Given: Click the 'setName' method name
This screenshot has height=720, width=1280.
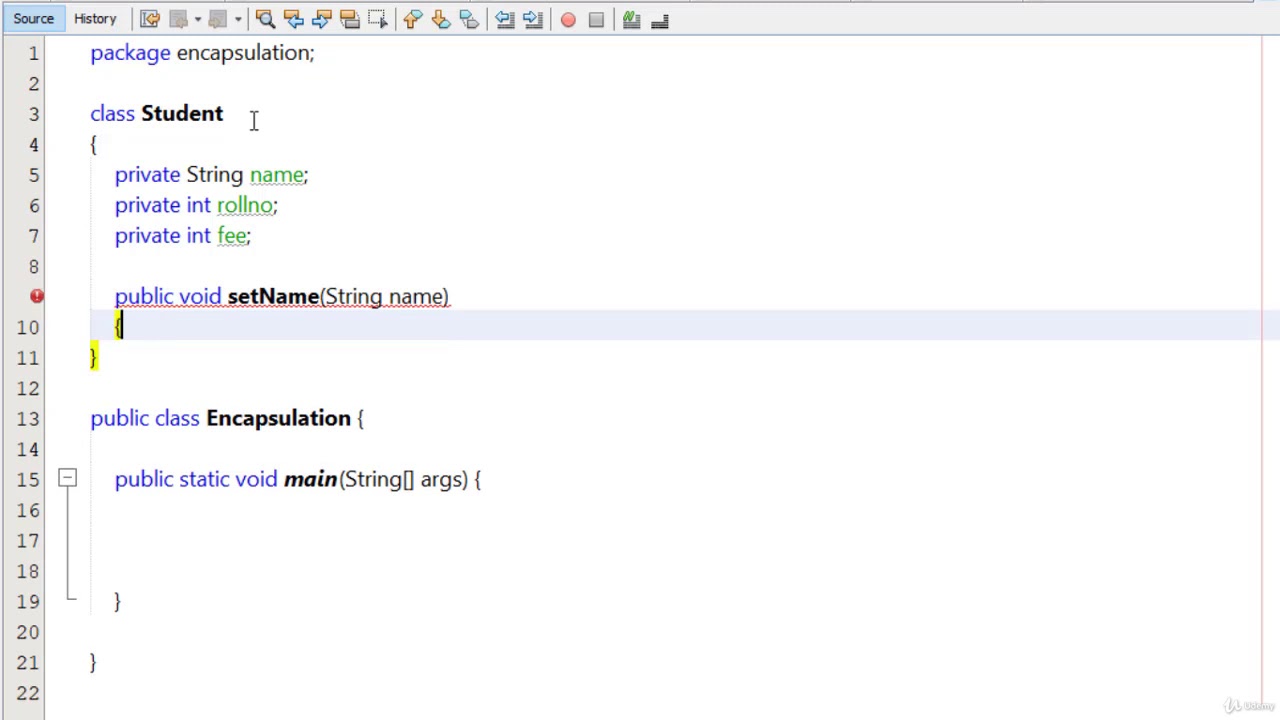Looking at the screenshot, I should [273, 296].
